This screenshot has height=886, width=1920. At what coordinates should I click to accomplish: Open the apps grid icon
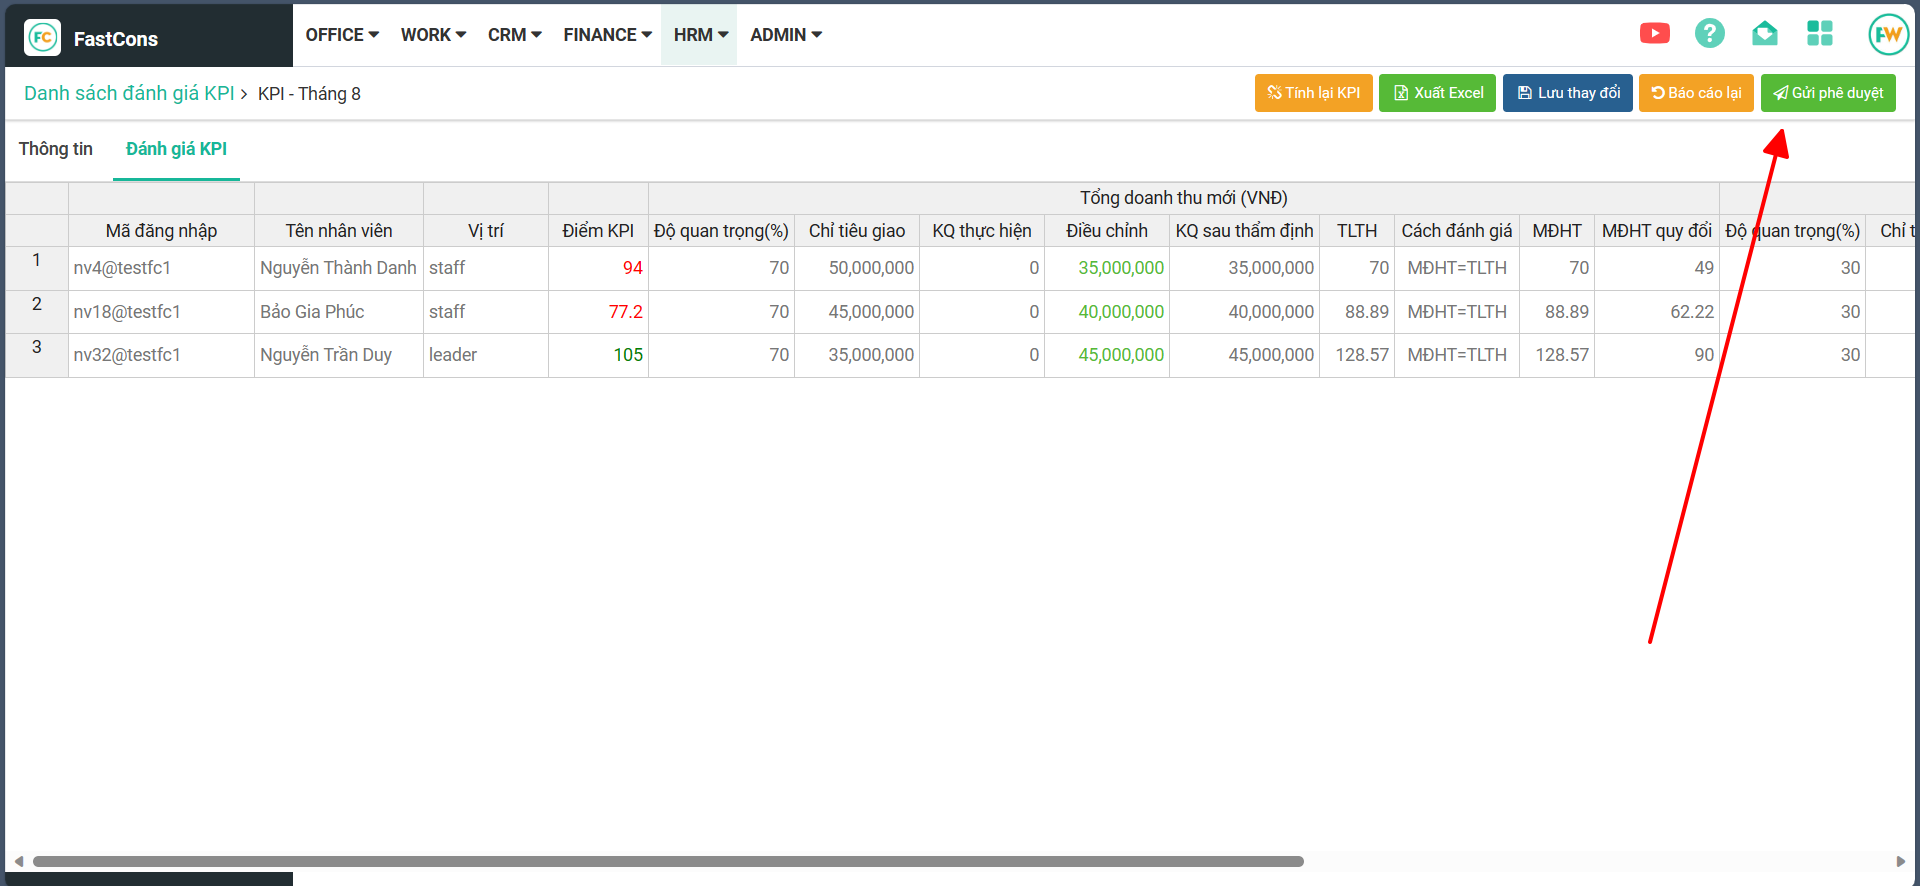pos(1819,34)
